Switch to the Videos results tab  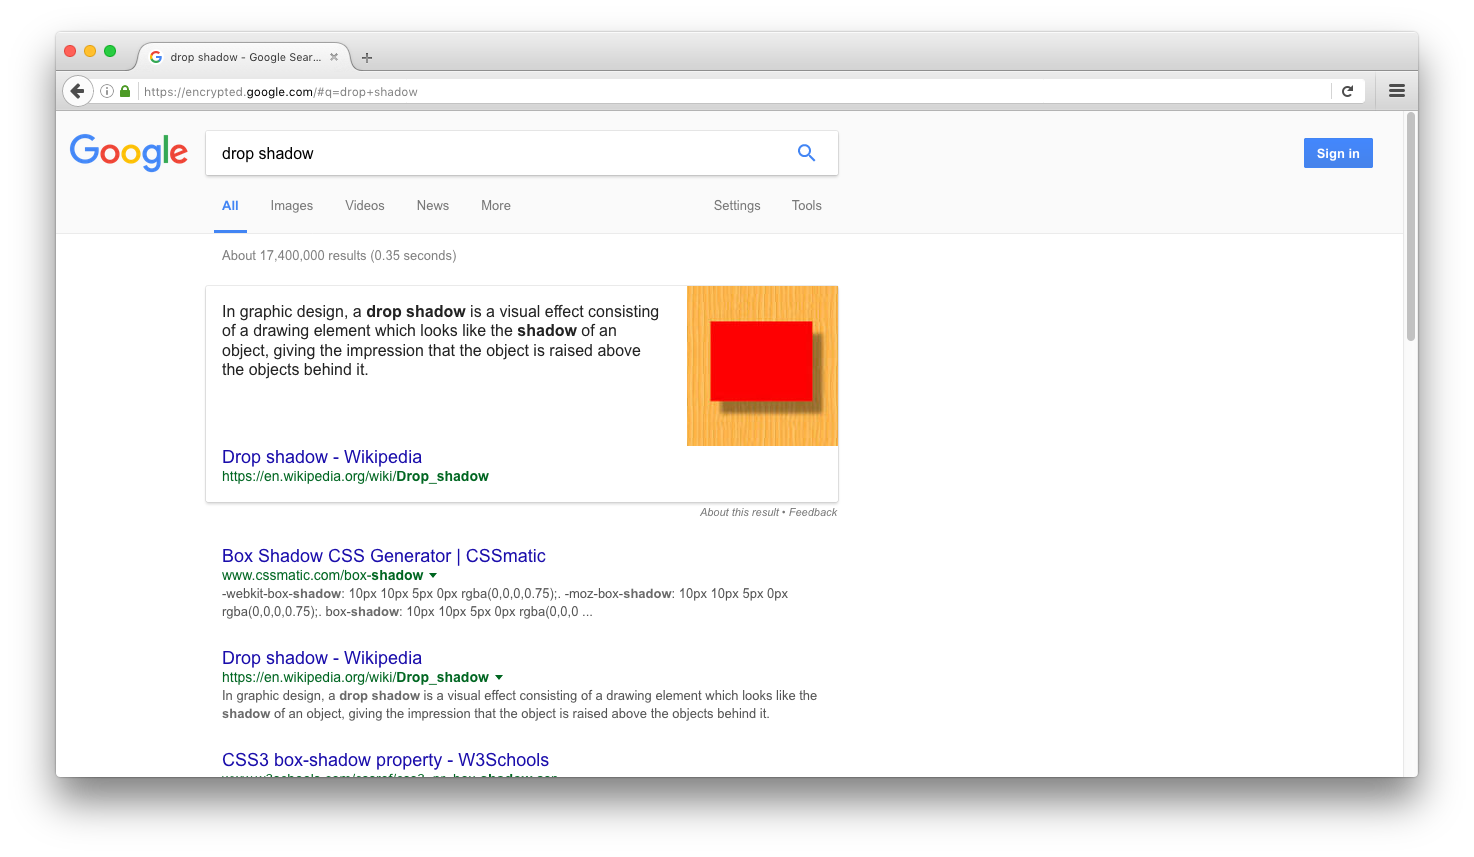tap(364, 206)
